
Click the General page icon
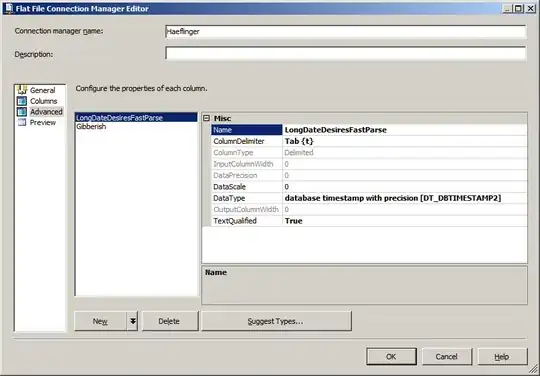tap(22, 90)
